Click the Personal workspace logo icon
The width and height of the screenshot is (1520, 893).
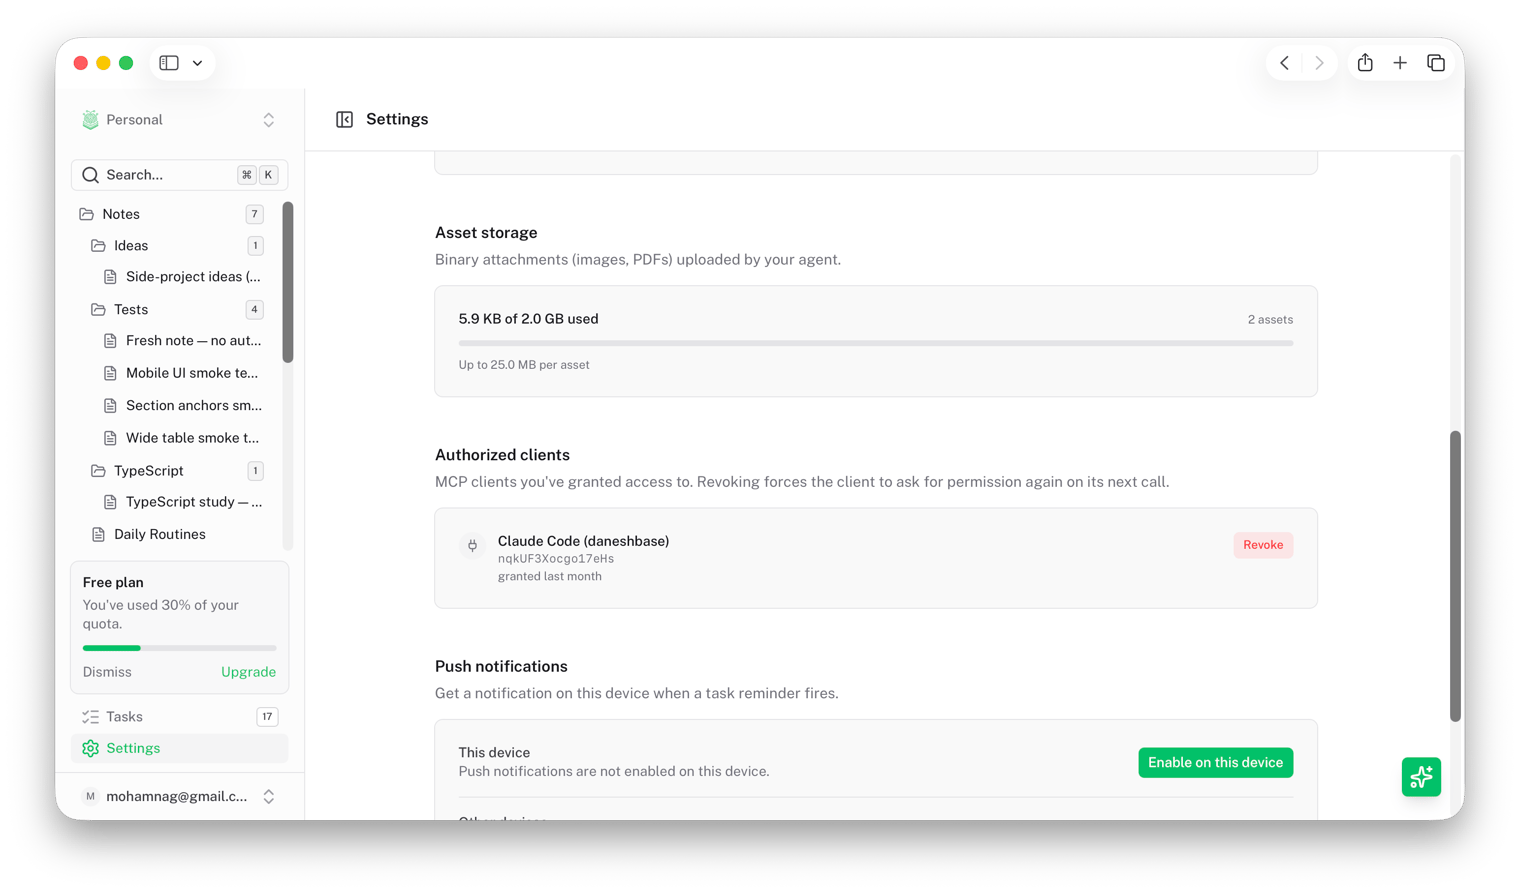[x=91, y=120]
